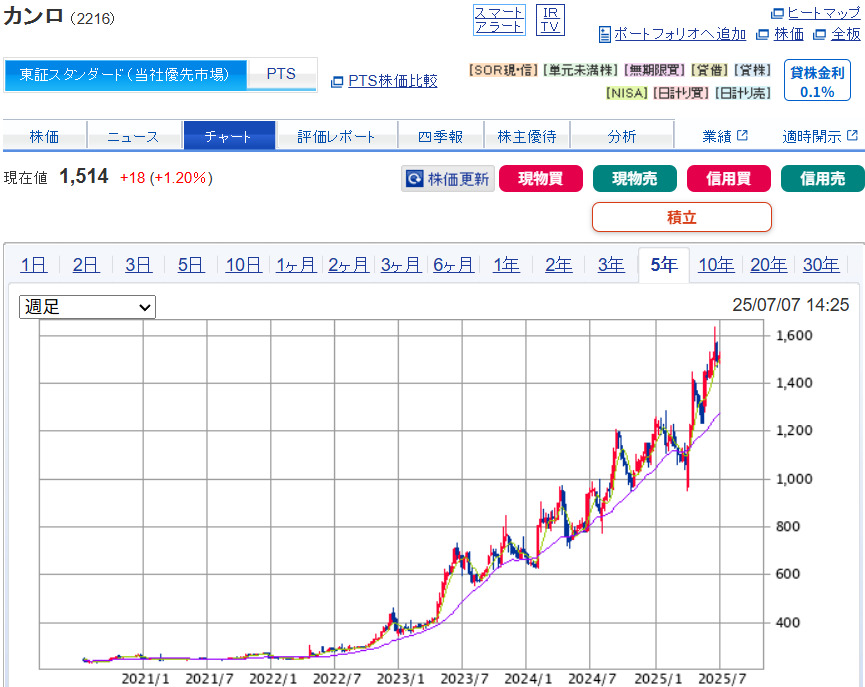
Task: Open the 適時開示 external tab
Action: [x=820, y=136]
